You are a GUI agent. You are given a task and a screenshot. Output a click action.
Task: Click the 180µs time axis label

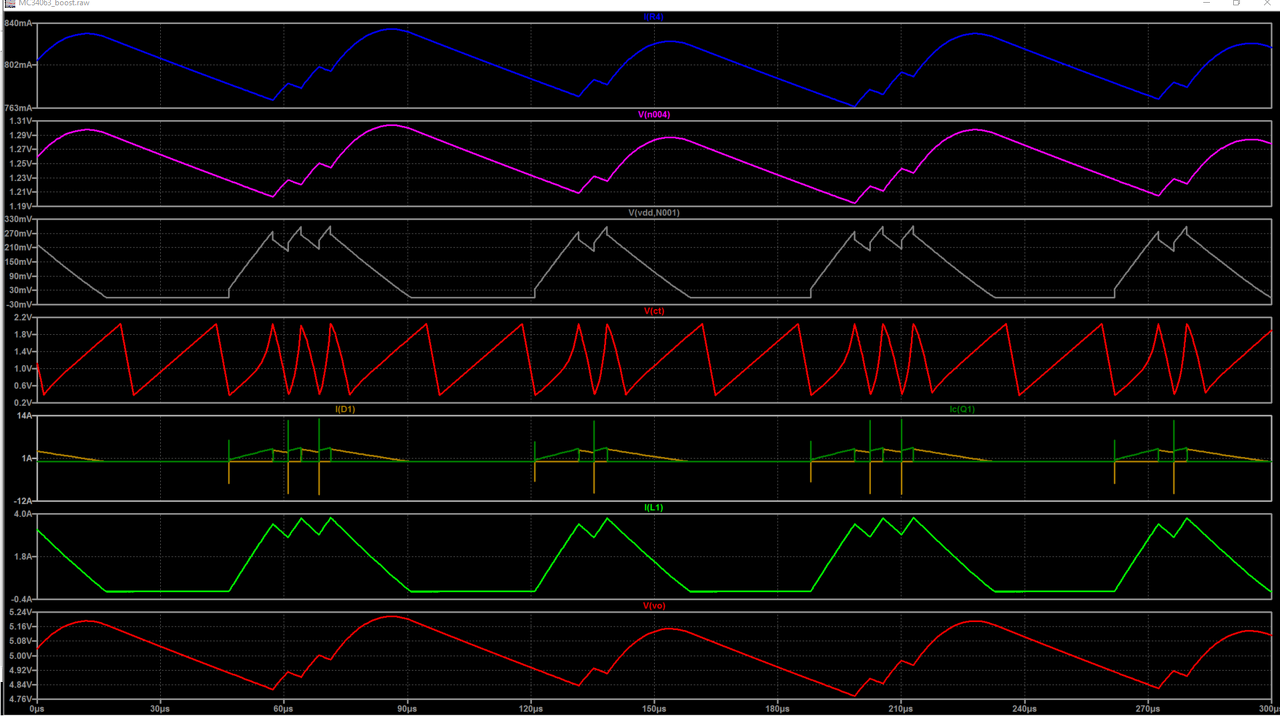[778, 708]
